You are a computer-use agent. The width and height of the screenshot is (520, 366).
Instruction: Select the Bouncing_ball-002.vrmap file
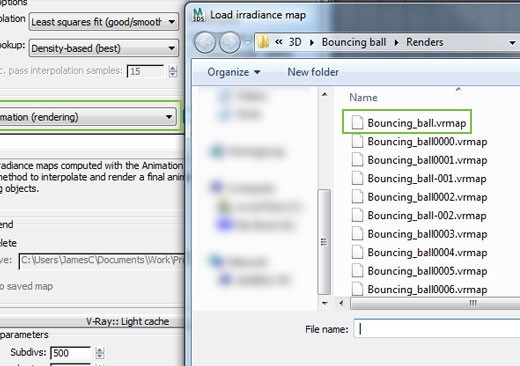tap(427, 216)
